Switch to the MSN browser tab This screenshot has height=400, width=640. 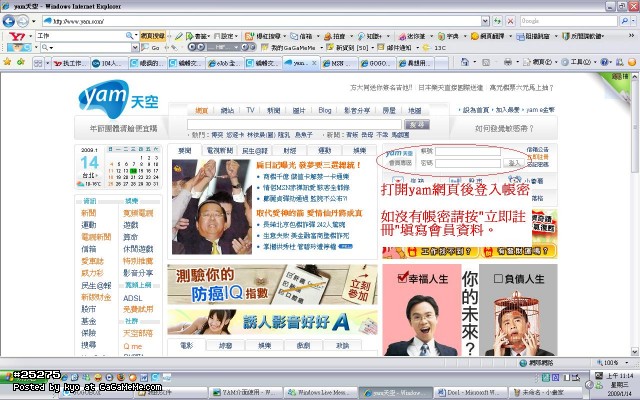338,63
